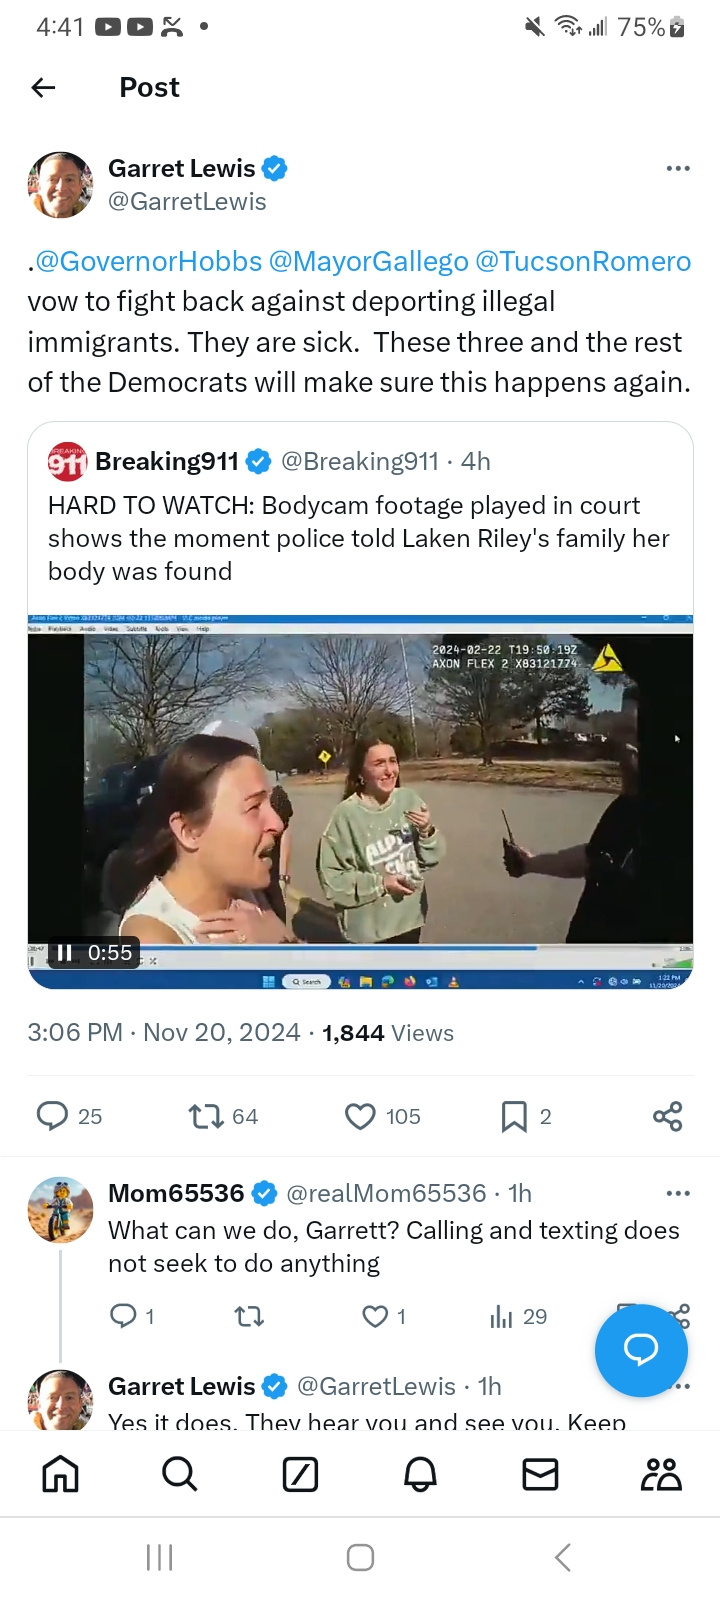Repost the main post with 64 reposts
Screen dimensions: 720x1600
206,1115
